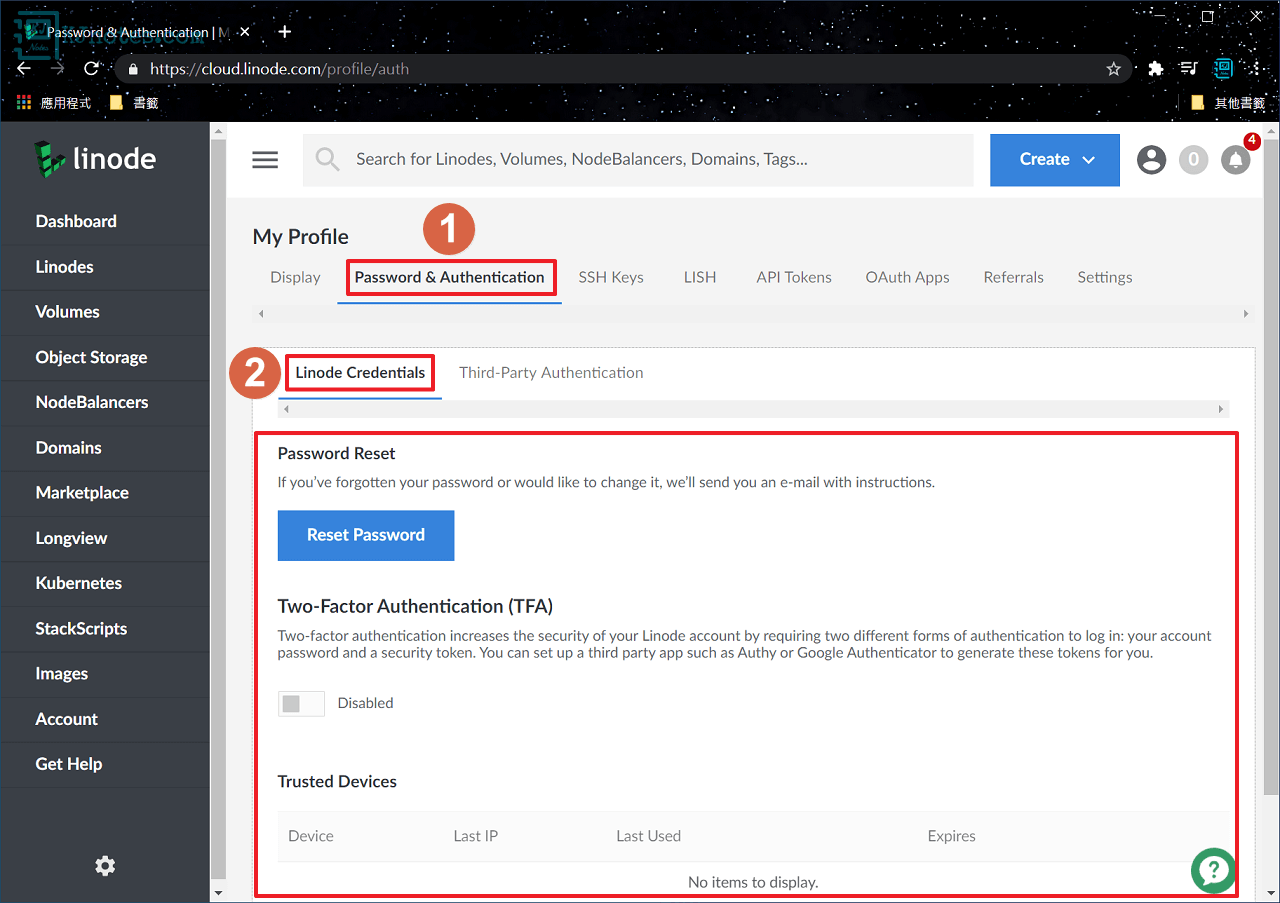Viewport: 1280px width, 903px height.
Task: Select the Password & Authentication tab
Action: coord(450,277)
